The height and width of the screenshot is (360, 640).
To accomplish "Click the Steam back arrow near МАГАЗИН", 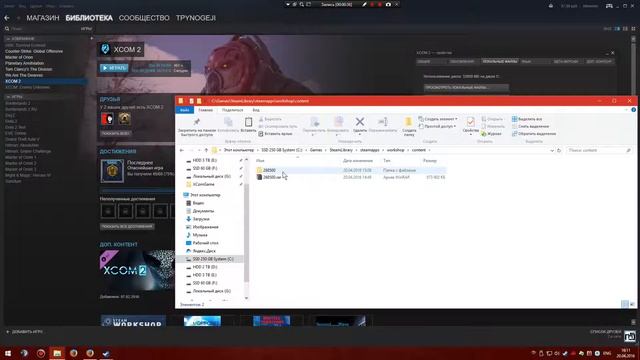I will click(x=7, y=18).
